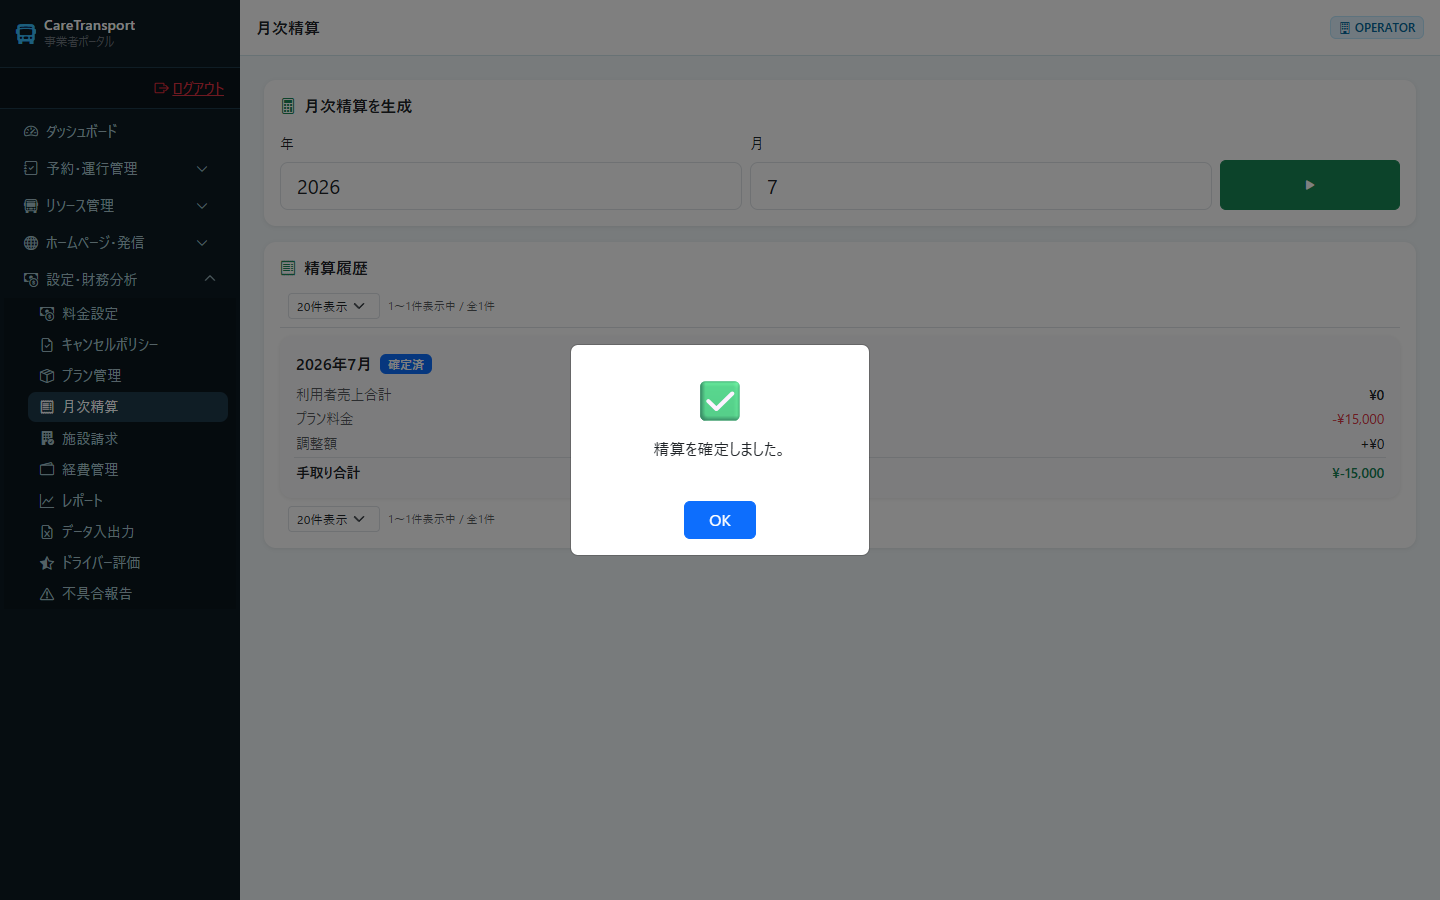1440x900 pixels.
Task: Expand the ホームページ・発信 chevron
Action: click(202, 243)
